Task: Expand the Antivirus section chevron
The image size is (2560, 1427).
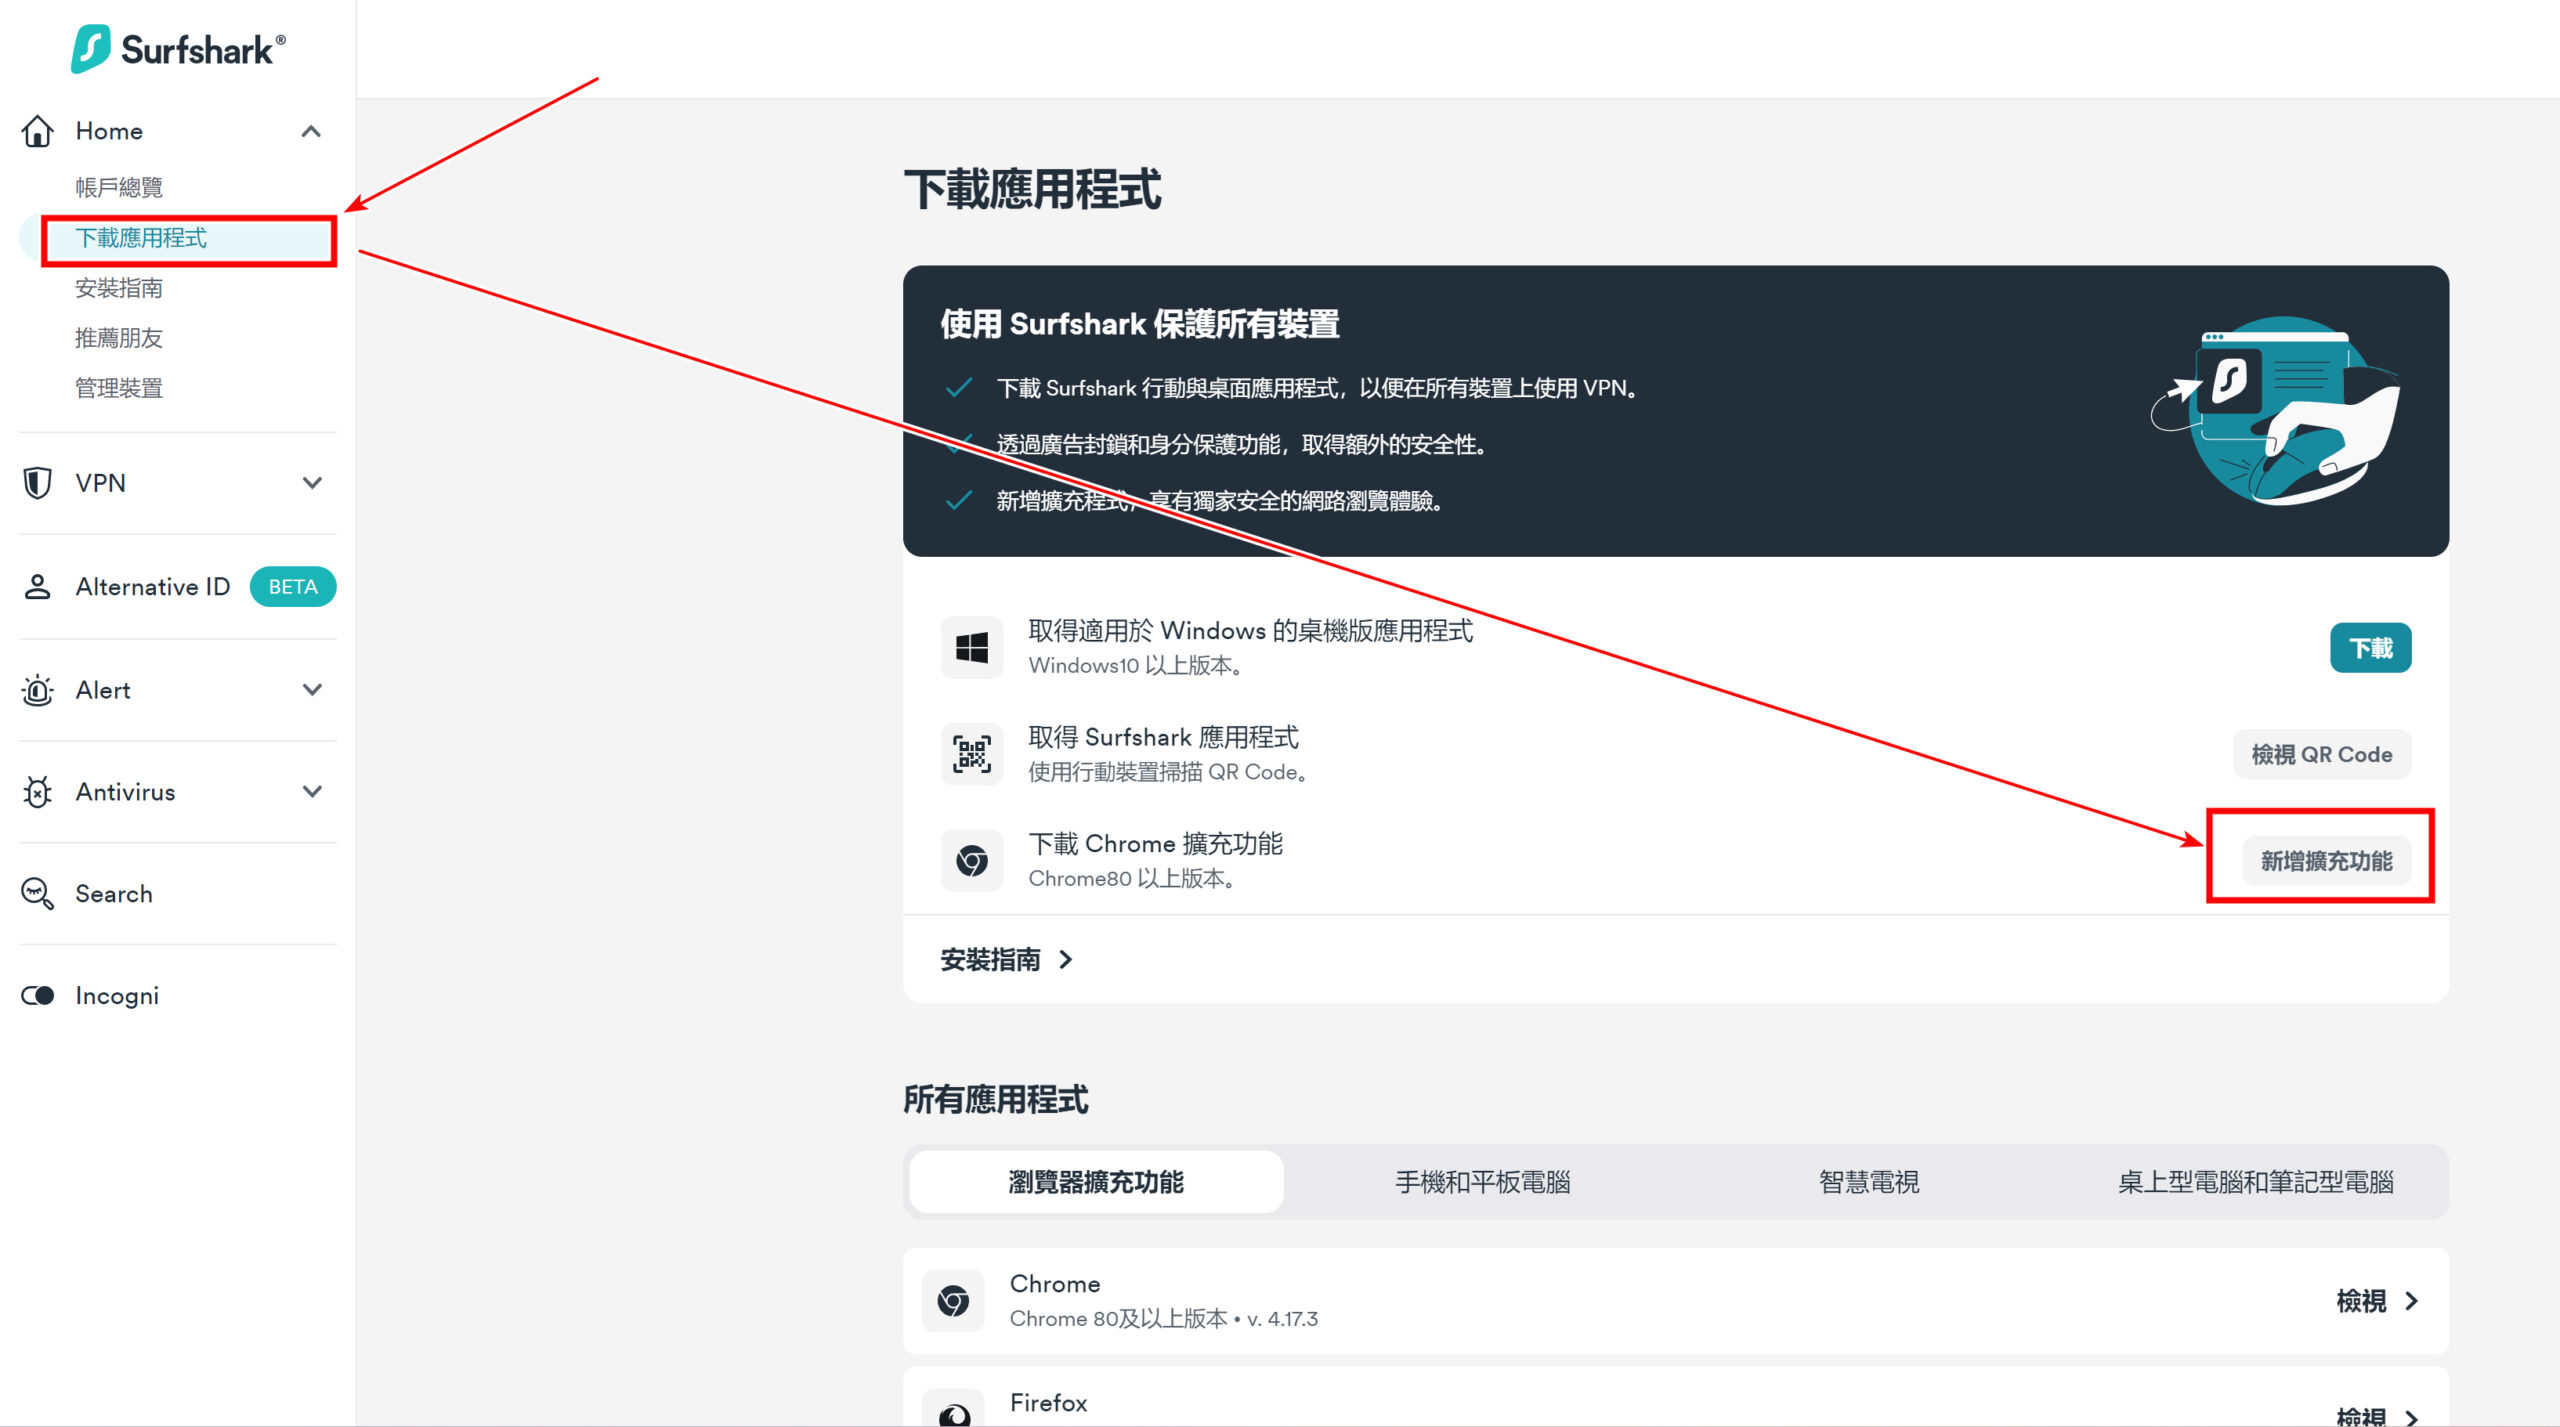Action: click(312, 792)
